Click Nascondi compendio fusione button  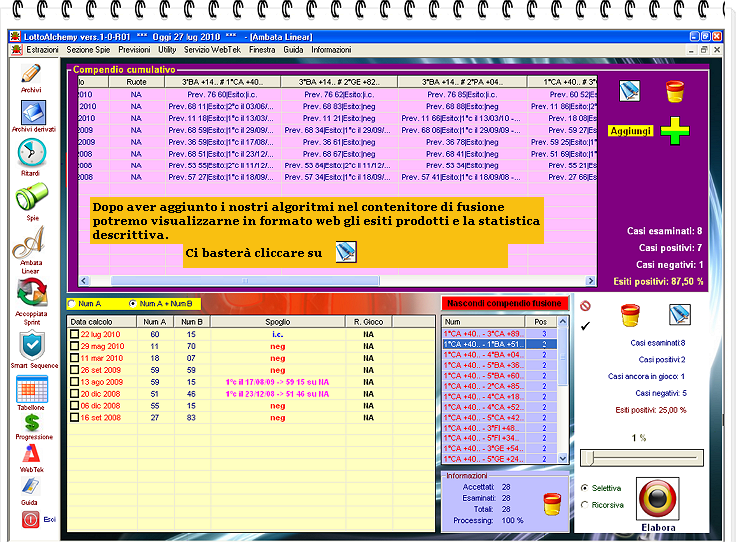tap(504, 303)
